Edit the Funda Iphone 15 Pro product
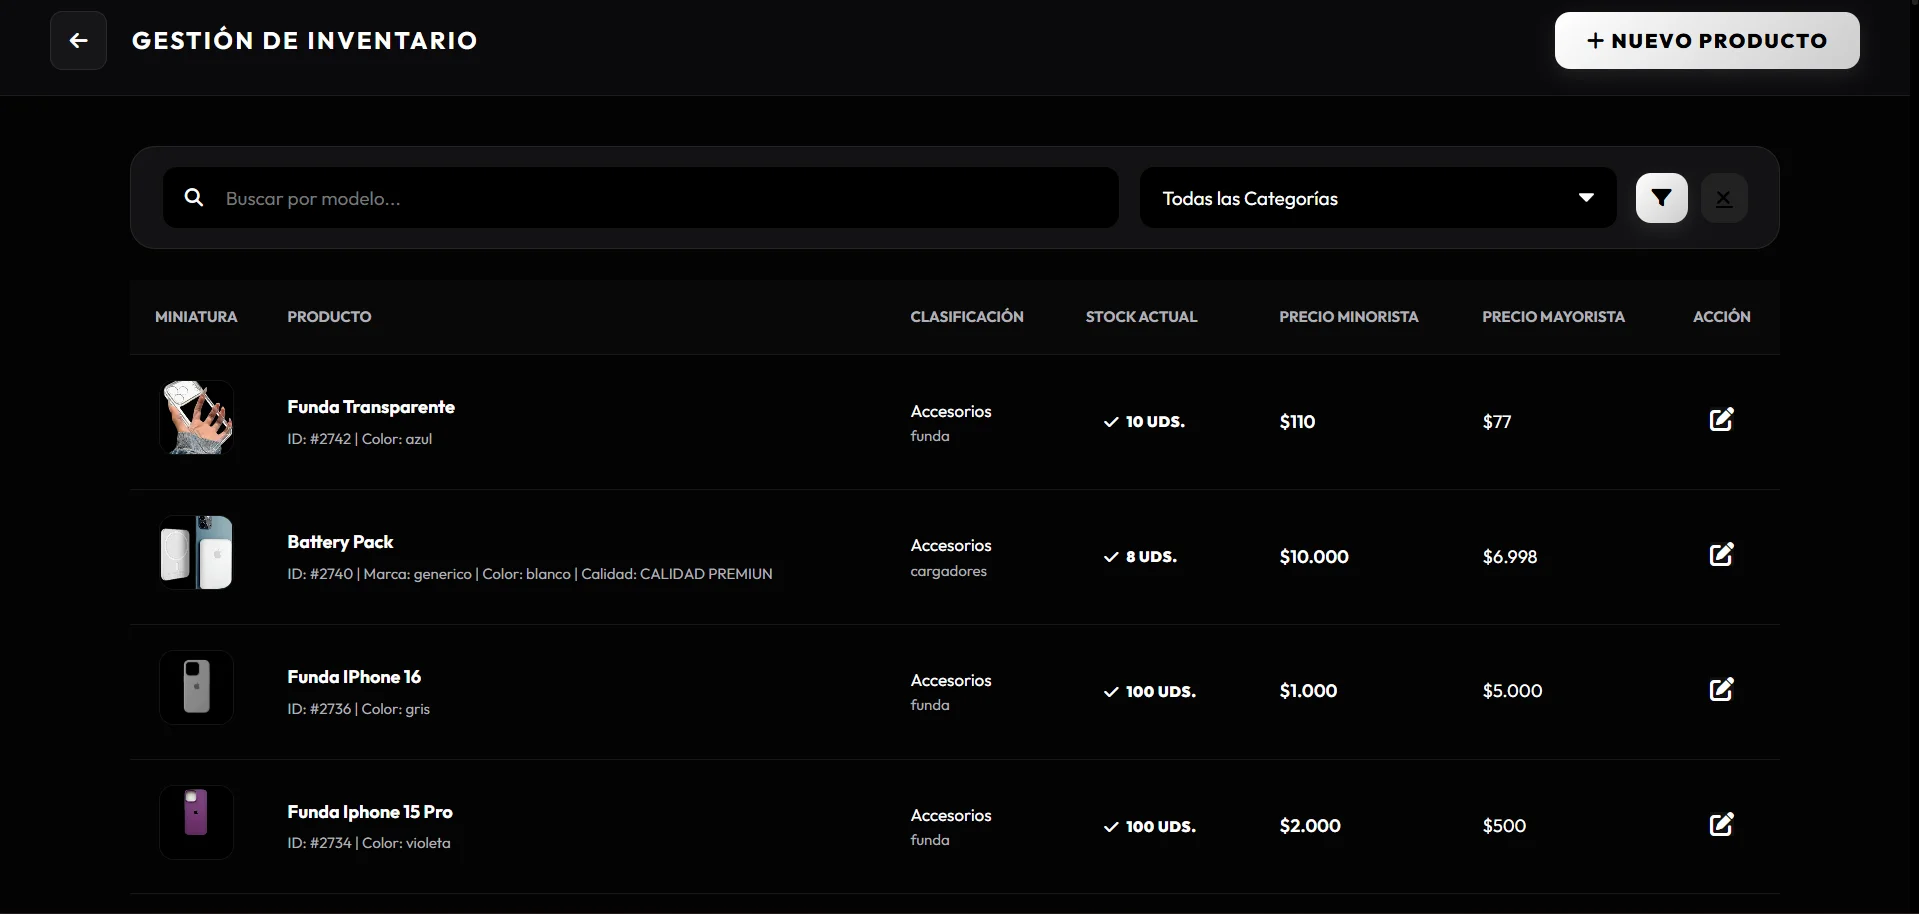This screenshot has height=914, width=1919. [x=1721, y=825]
